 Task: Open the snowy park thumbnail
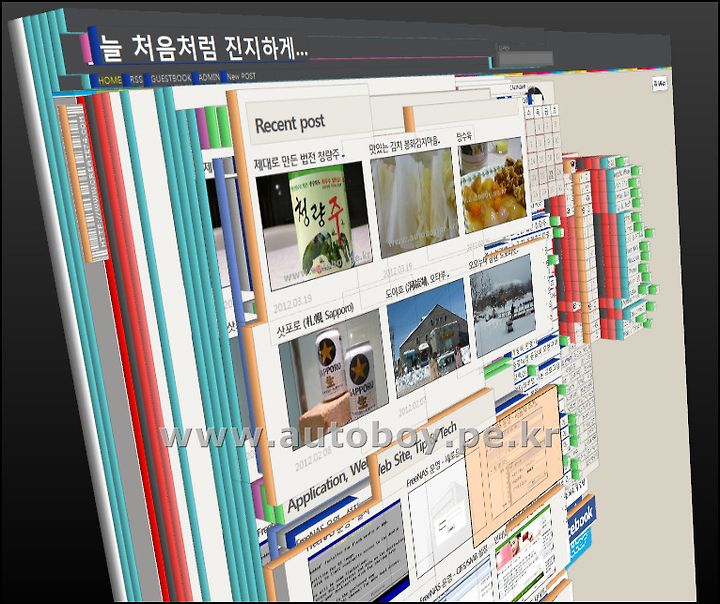pyautogui.click(x=502, y=306)
